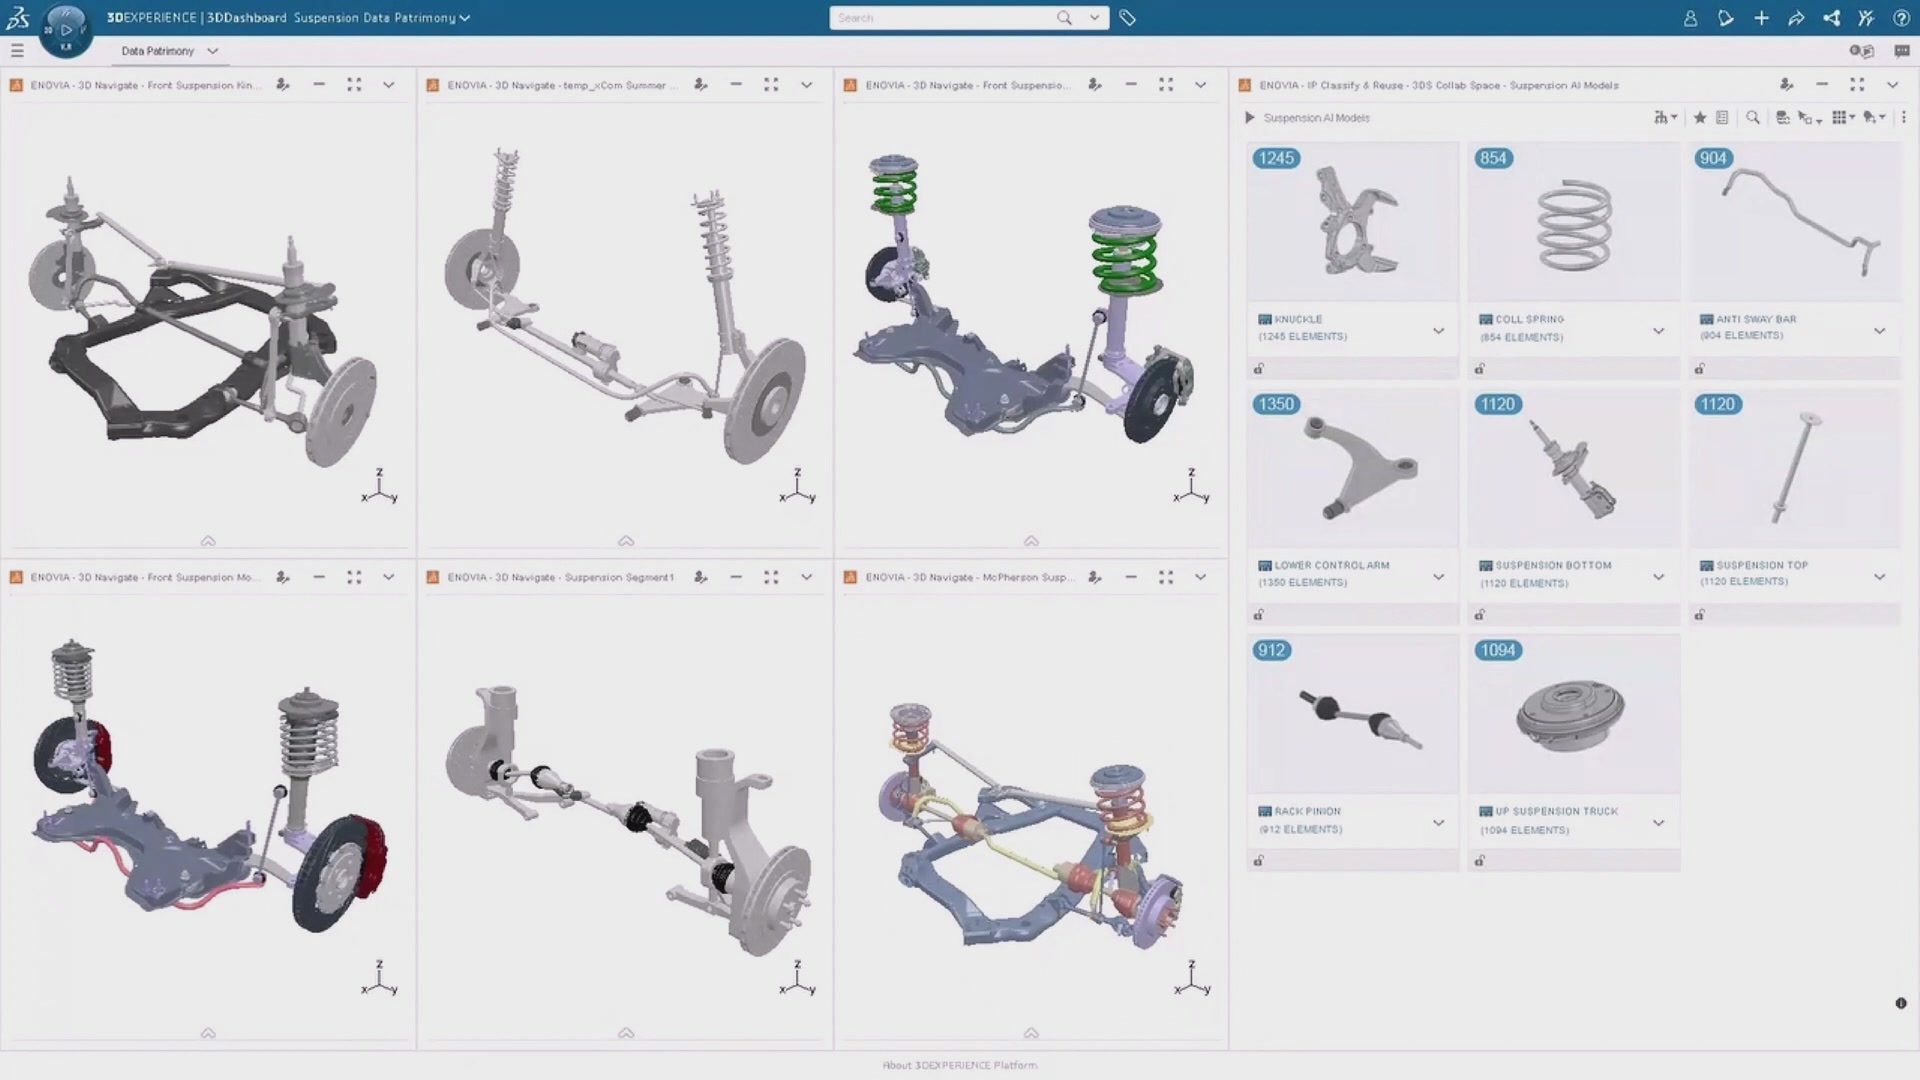Select the Knuckle model thumbnail
This screenshot has width=1920, height=1080.
pos(1353,221)
